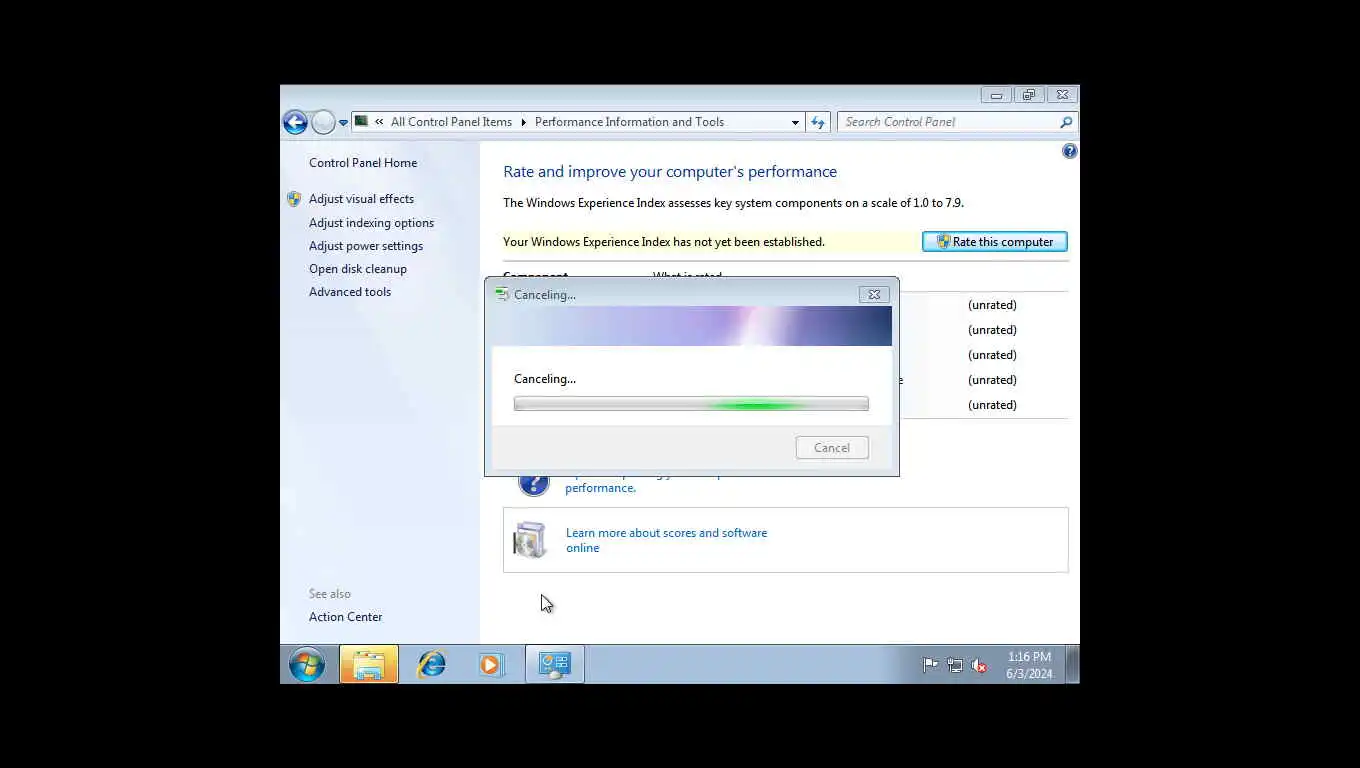Click the control panel icon in address bar
The height and width of the screenshot is (768, 1360).
pyautogui.click(x=362, y=122)
